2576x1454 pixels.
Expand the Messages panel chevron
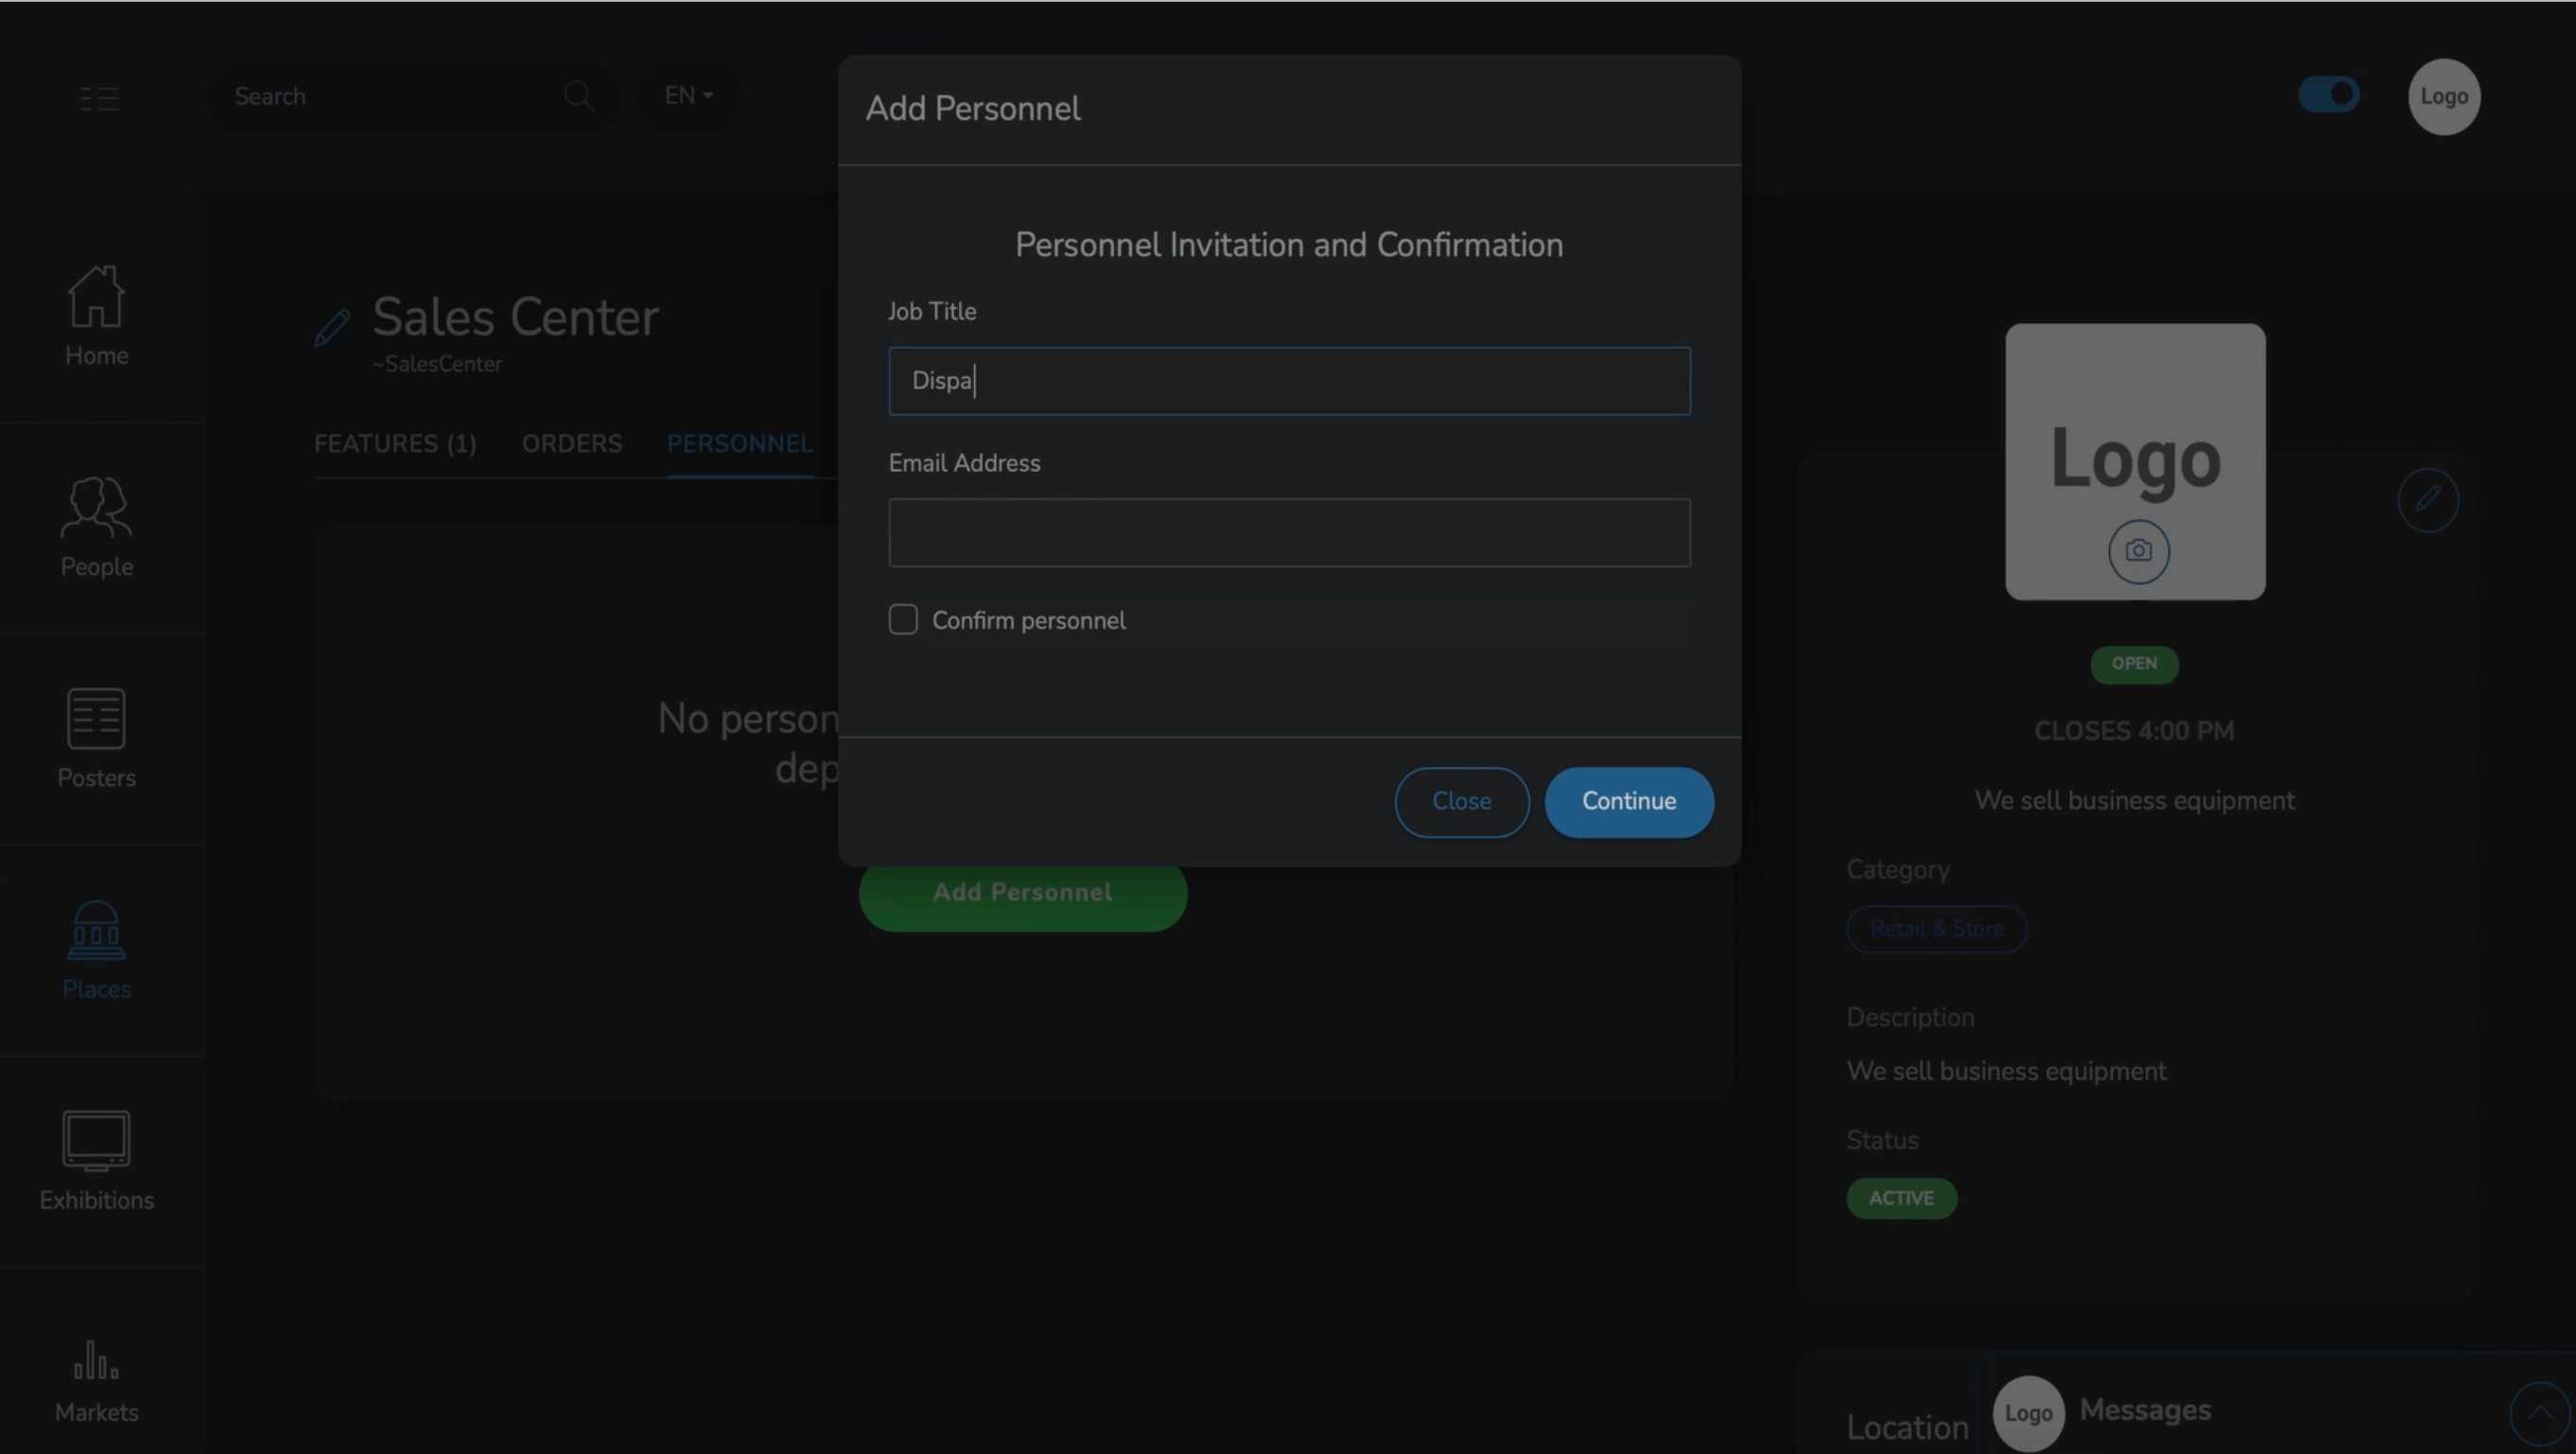pyautogui.click(x=2539, y=1412)
